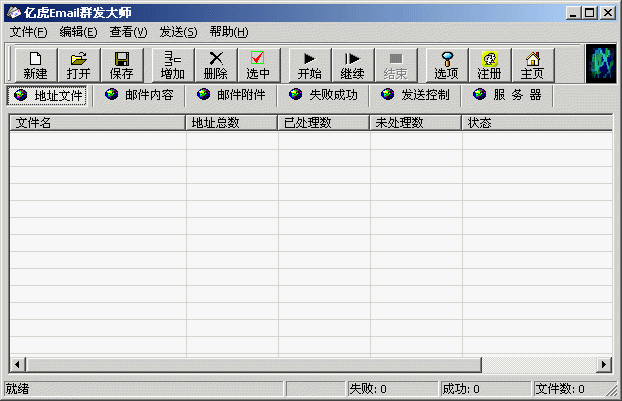Image resolution: width=622 pixels, height=401 pixels.
Task: Click the horizontal scrollbar left arrow
Action: tap(17, 365)
